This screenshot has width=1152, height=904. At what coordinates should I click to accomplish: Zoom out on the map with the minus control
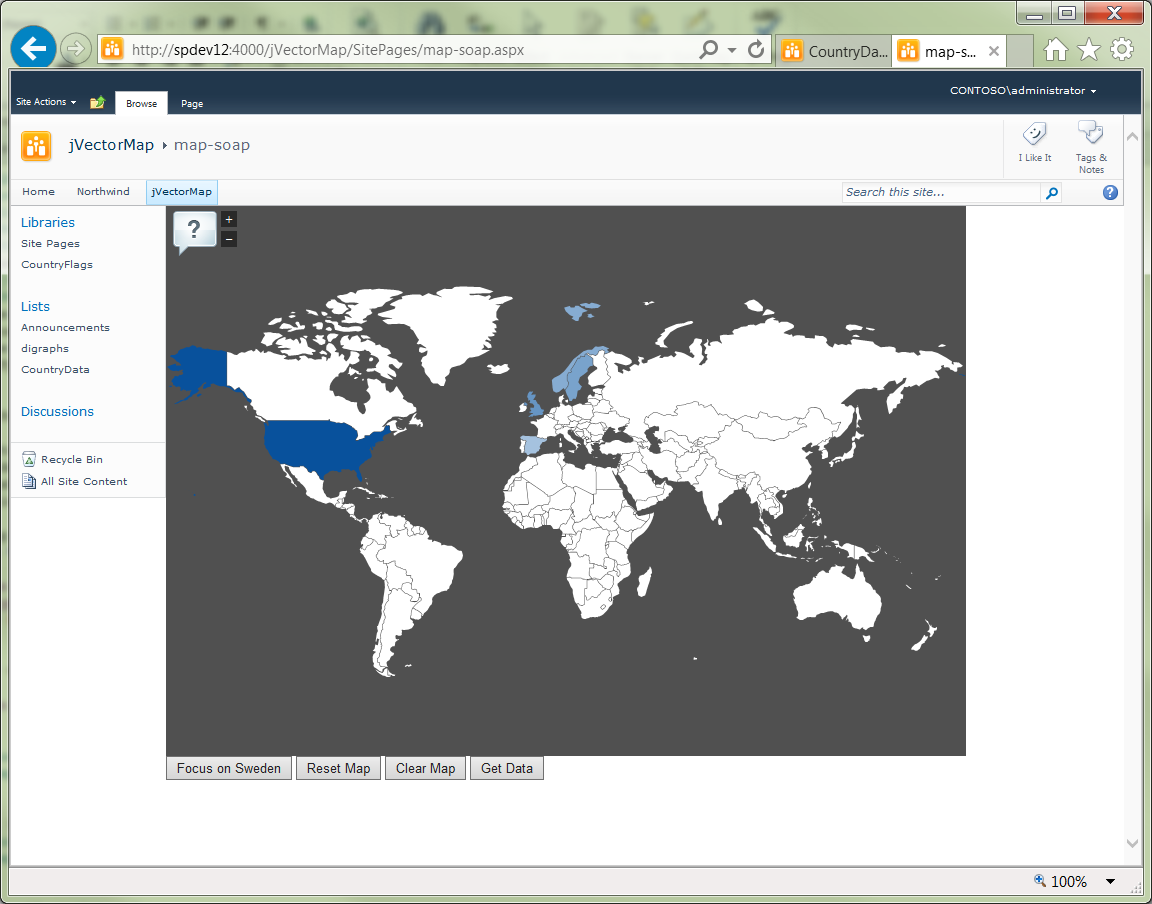[x=228, y=238]
